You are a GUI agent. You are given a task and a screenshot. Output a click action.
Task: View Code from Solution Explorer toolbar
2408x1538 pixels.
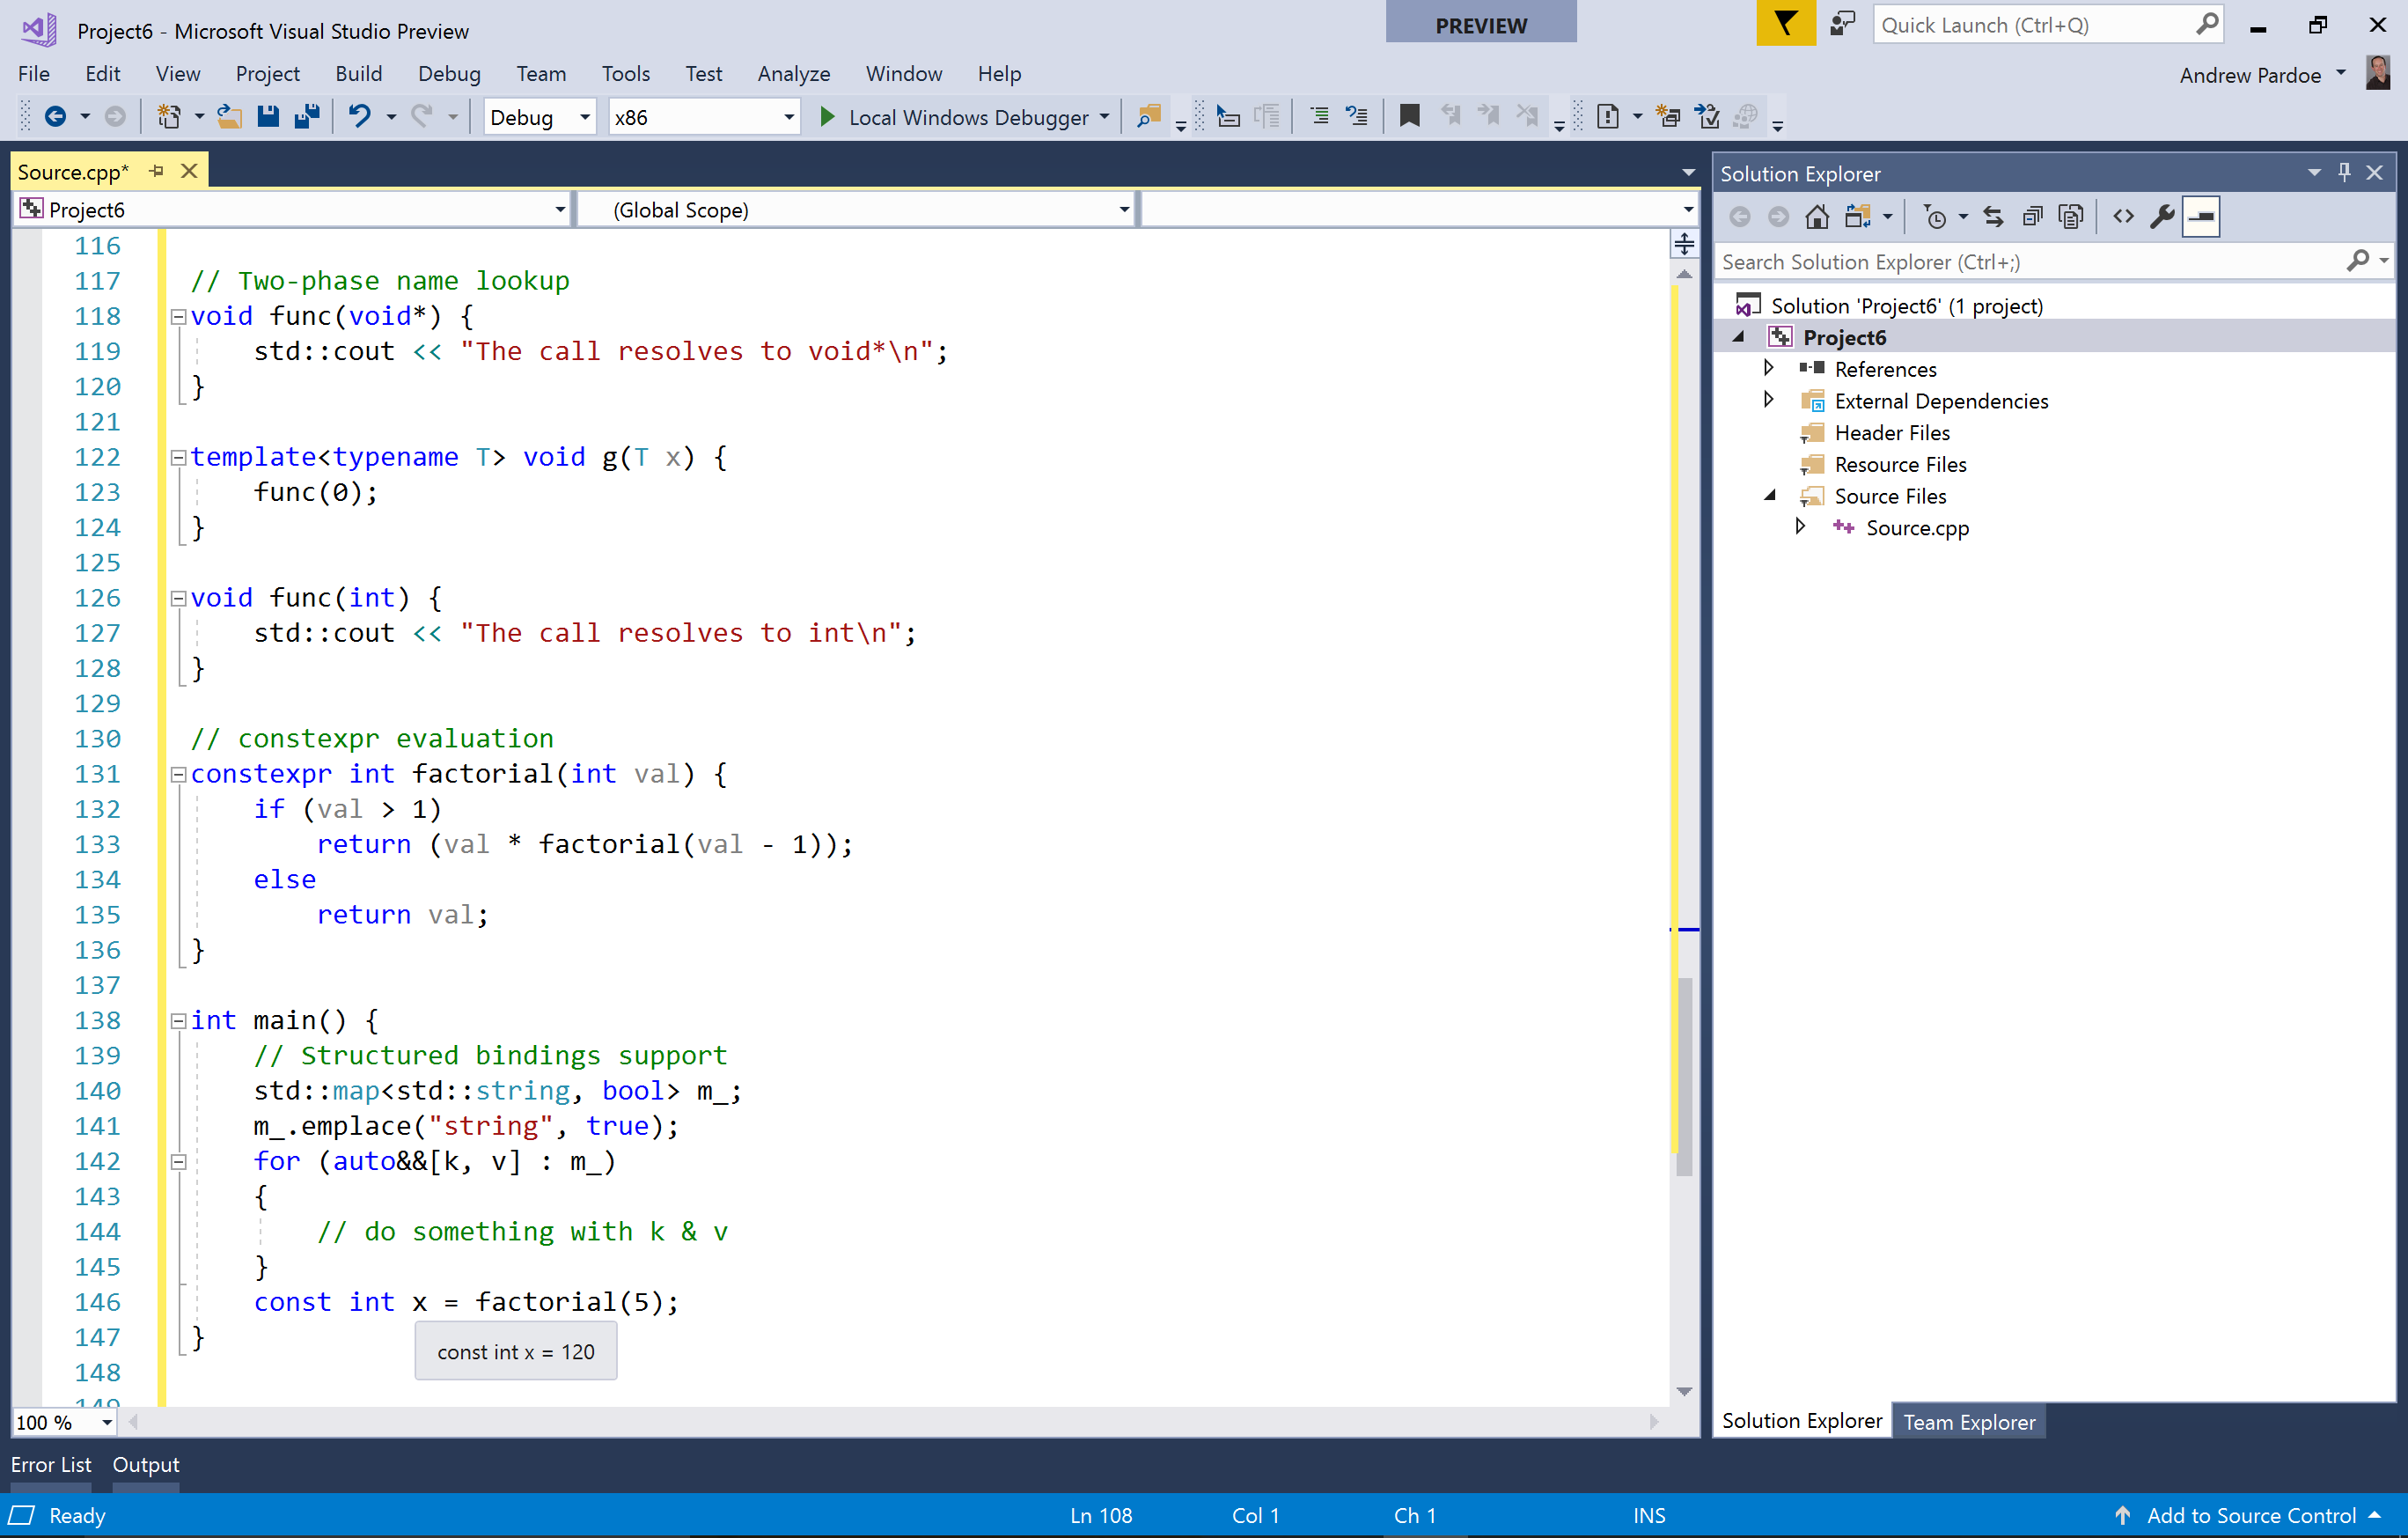click(x=2122, y=216)
